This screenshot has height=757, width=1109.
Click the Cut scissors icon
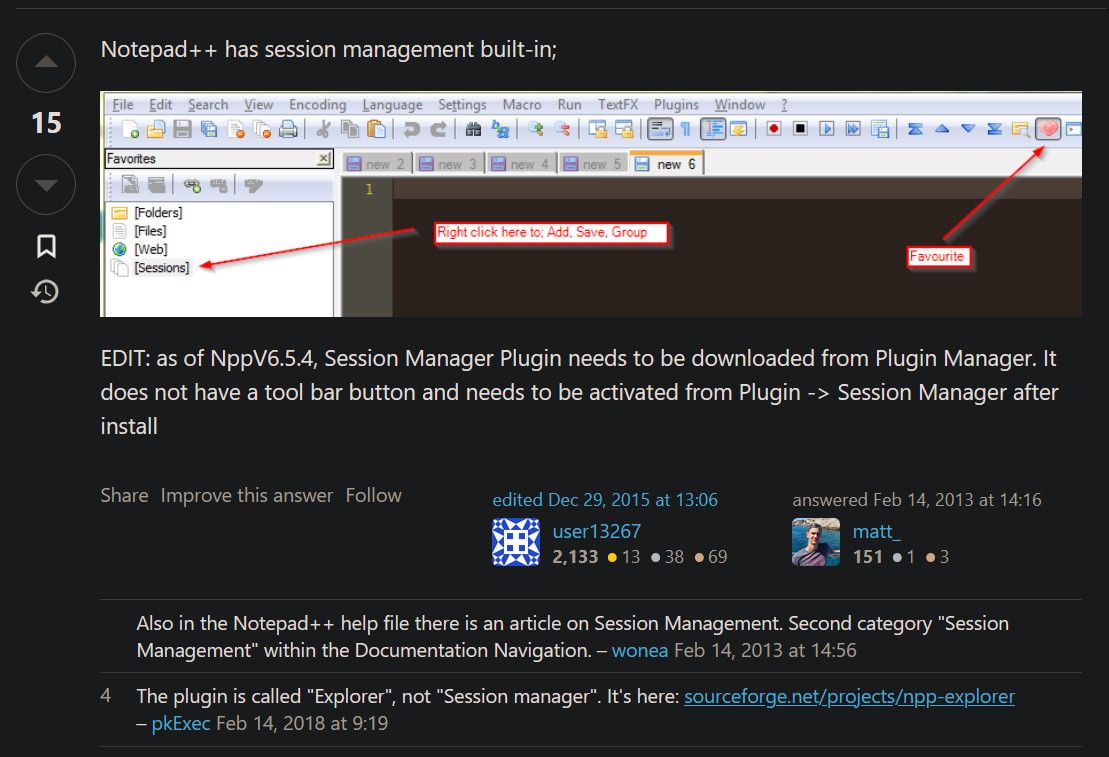[323, 129]
